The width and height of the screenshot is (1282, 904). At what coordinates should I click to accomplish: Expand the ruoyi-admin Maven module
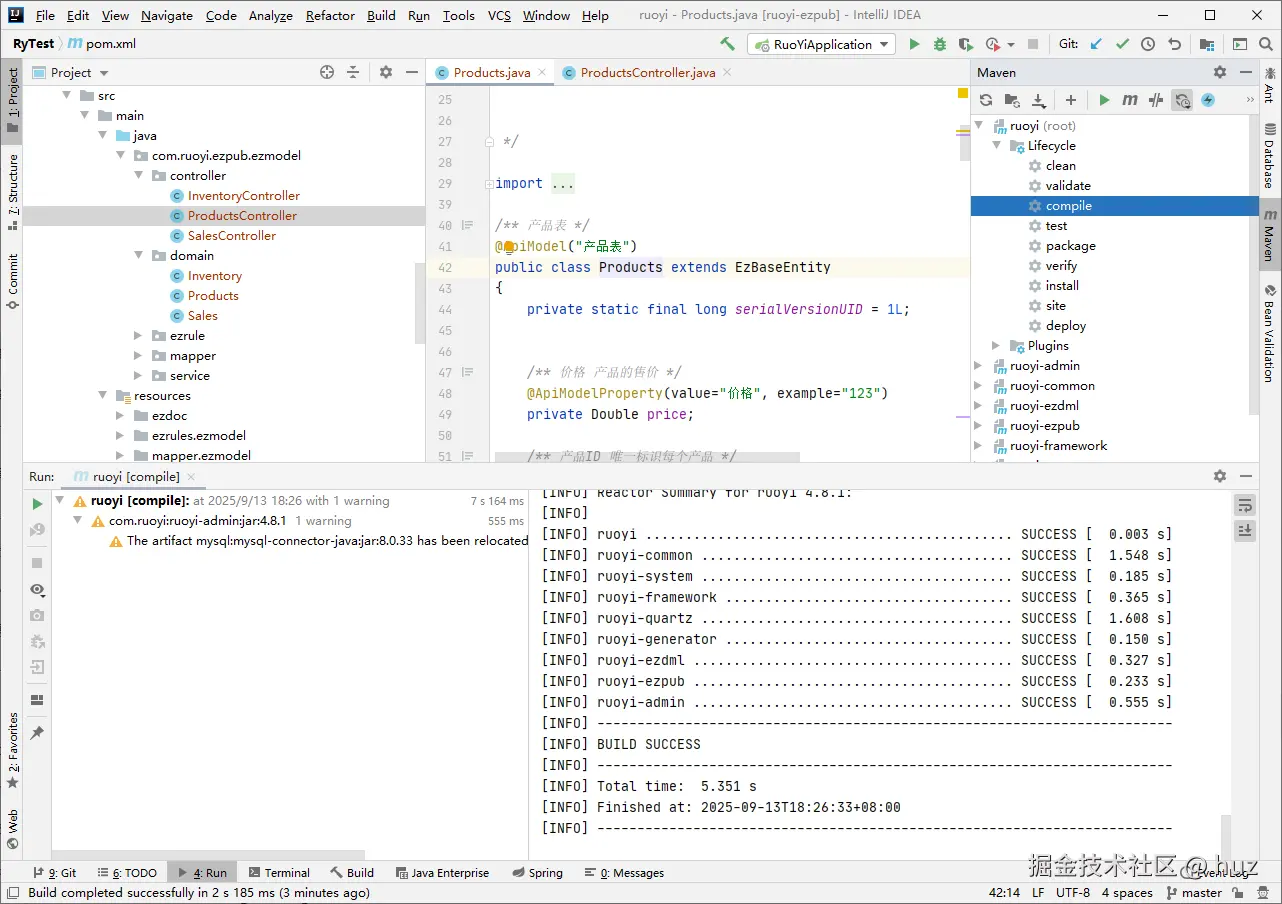click(978, 366)
